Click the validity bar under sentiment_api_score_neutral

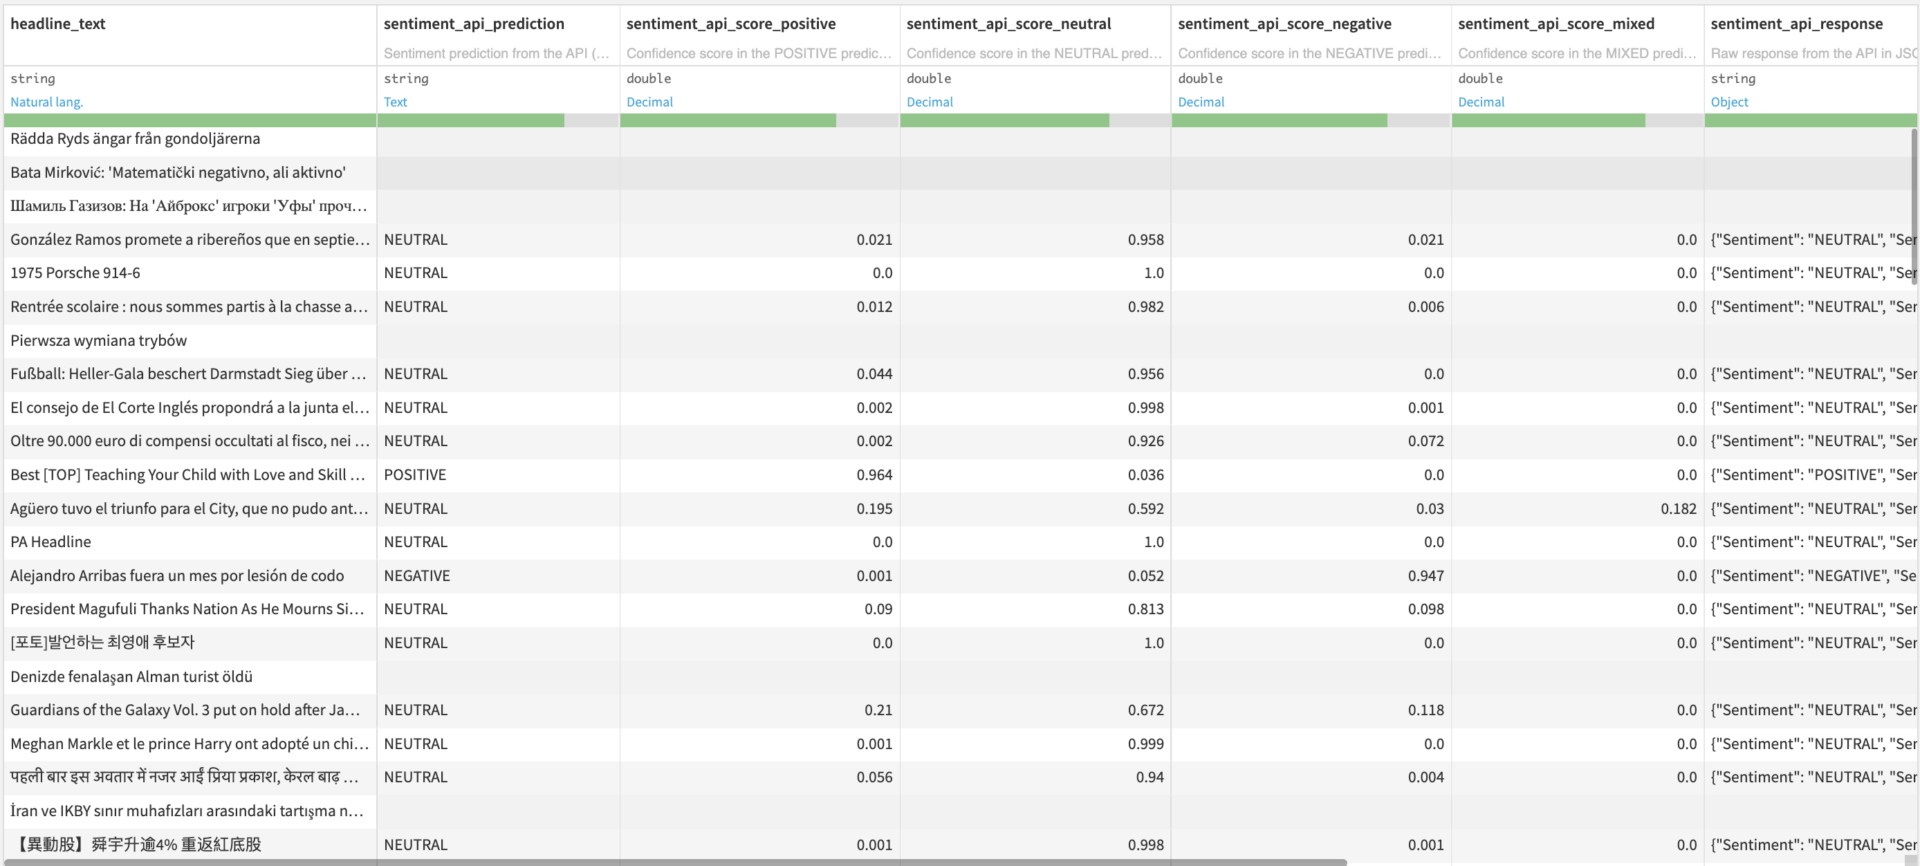(x=1004, y=121)
